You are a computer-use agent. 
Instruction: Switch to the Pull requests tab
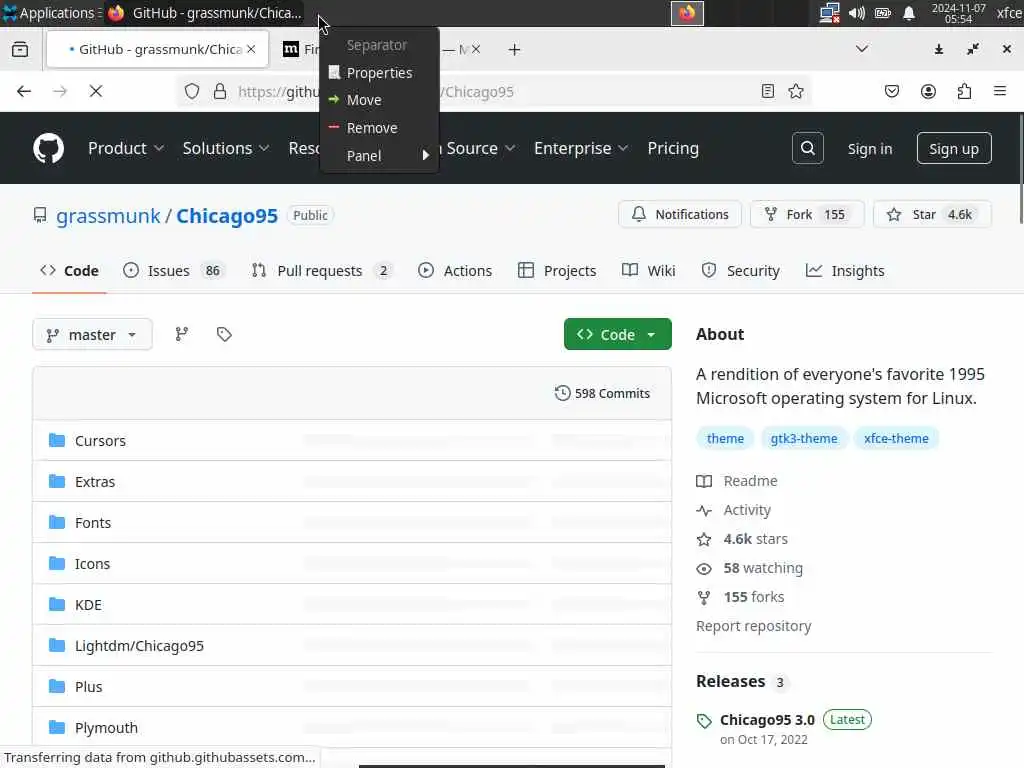point(322,270)
